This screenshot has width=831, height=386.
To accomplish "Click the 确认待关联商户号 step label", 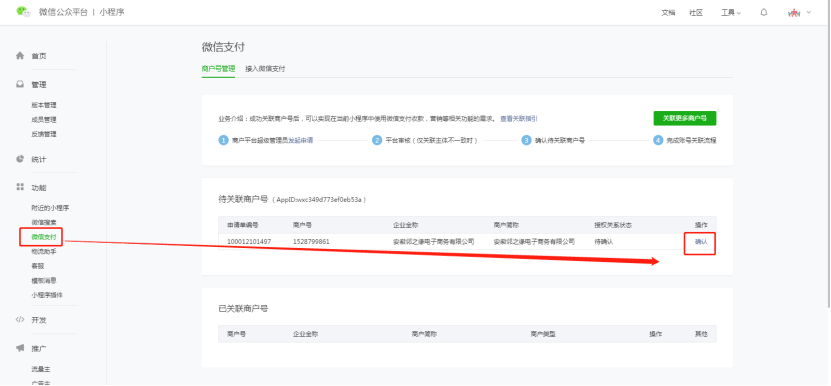I will click(x=560, y=141).
